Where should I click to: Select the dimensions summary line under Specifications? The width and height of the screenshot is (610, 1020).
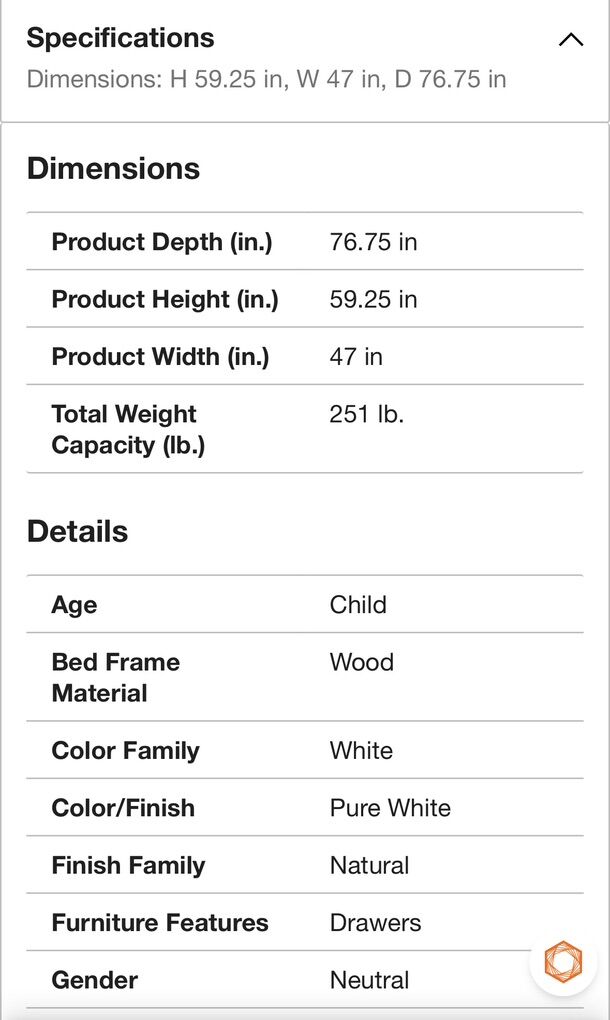(x=266, y=79)
